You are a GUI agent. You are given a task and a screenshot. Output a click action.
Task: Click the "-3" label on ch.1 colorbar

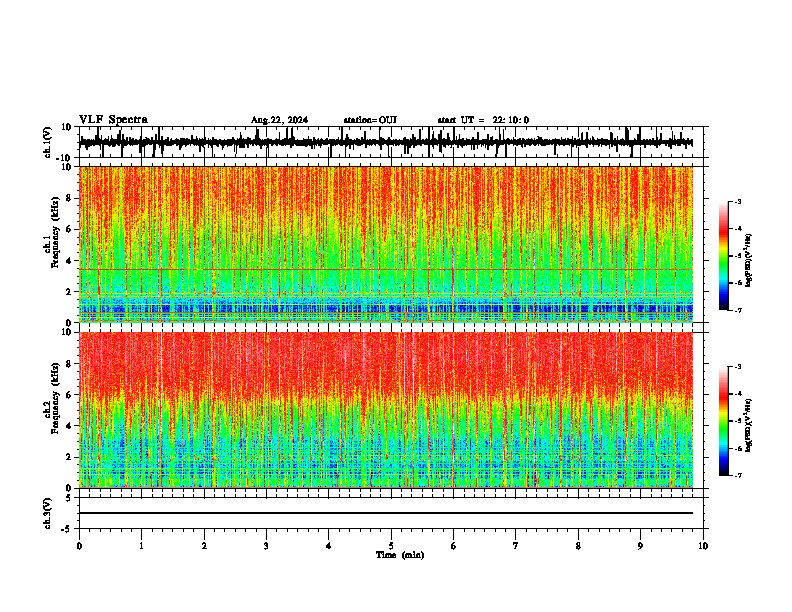[737, 202]
